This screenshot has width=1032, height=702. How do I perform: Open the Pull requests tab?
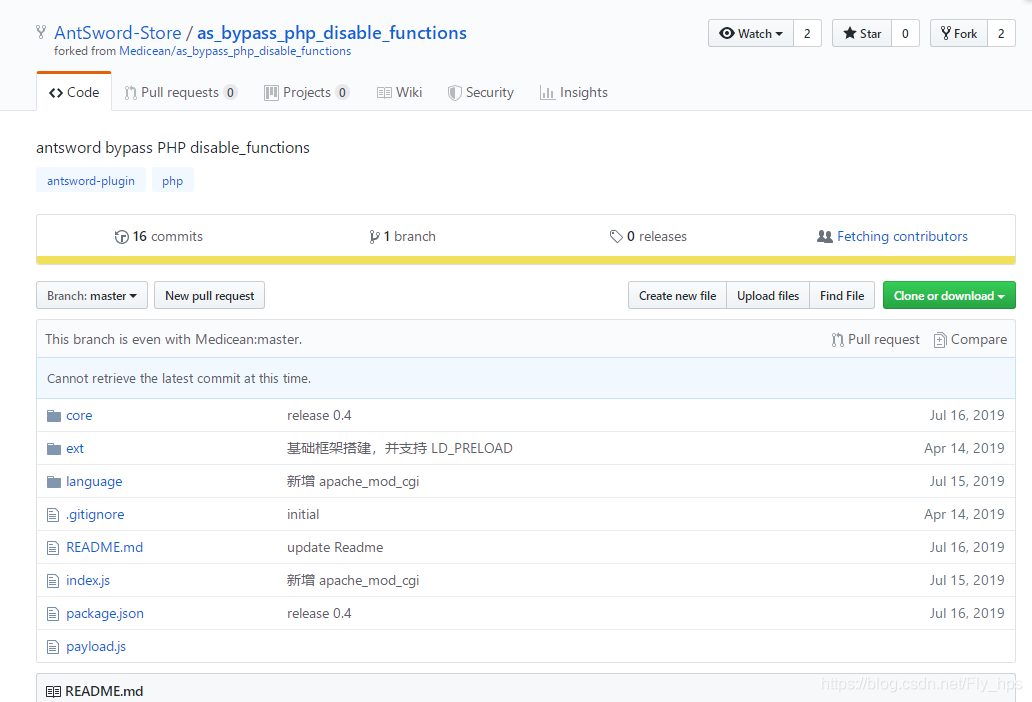(x=181, y=93)
